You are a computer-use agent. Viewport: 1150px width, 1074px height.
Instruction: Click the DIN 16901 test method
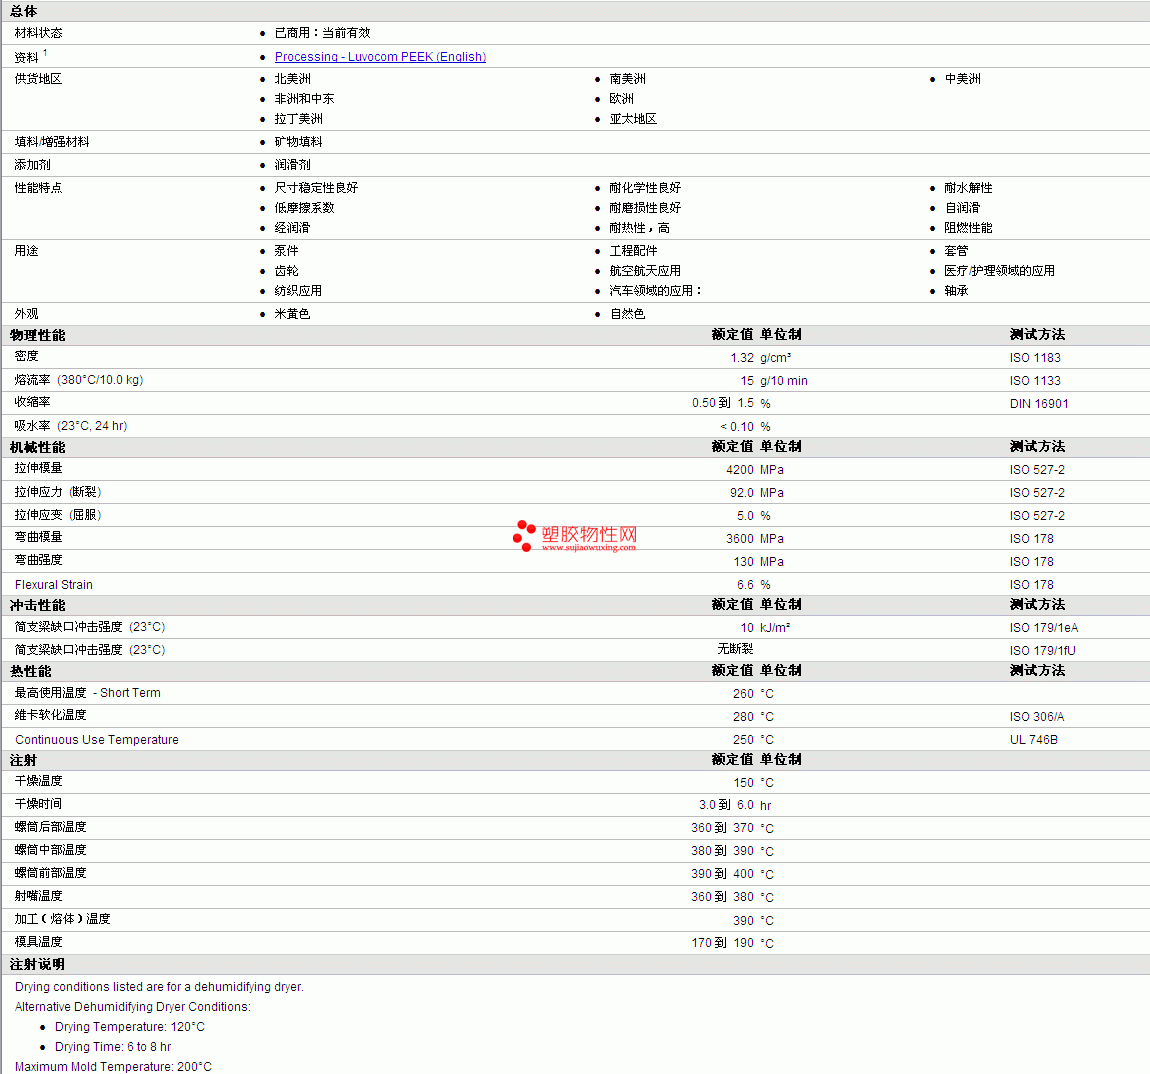point(1039,403)
